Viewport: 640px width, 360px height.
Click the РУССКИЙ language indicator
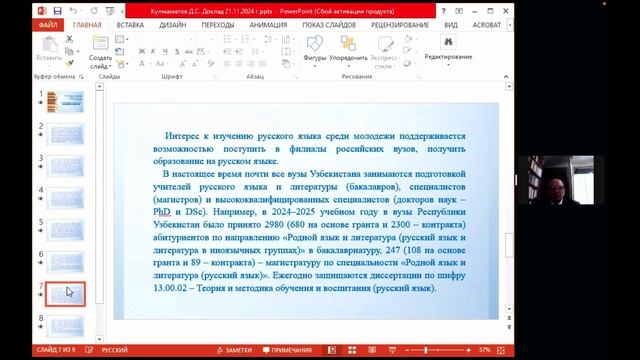tap(115, 350)
